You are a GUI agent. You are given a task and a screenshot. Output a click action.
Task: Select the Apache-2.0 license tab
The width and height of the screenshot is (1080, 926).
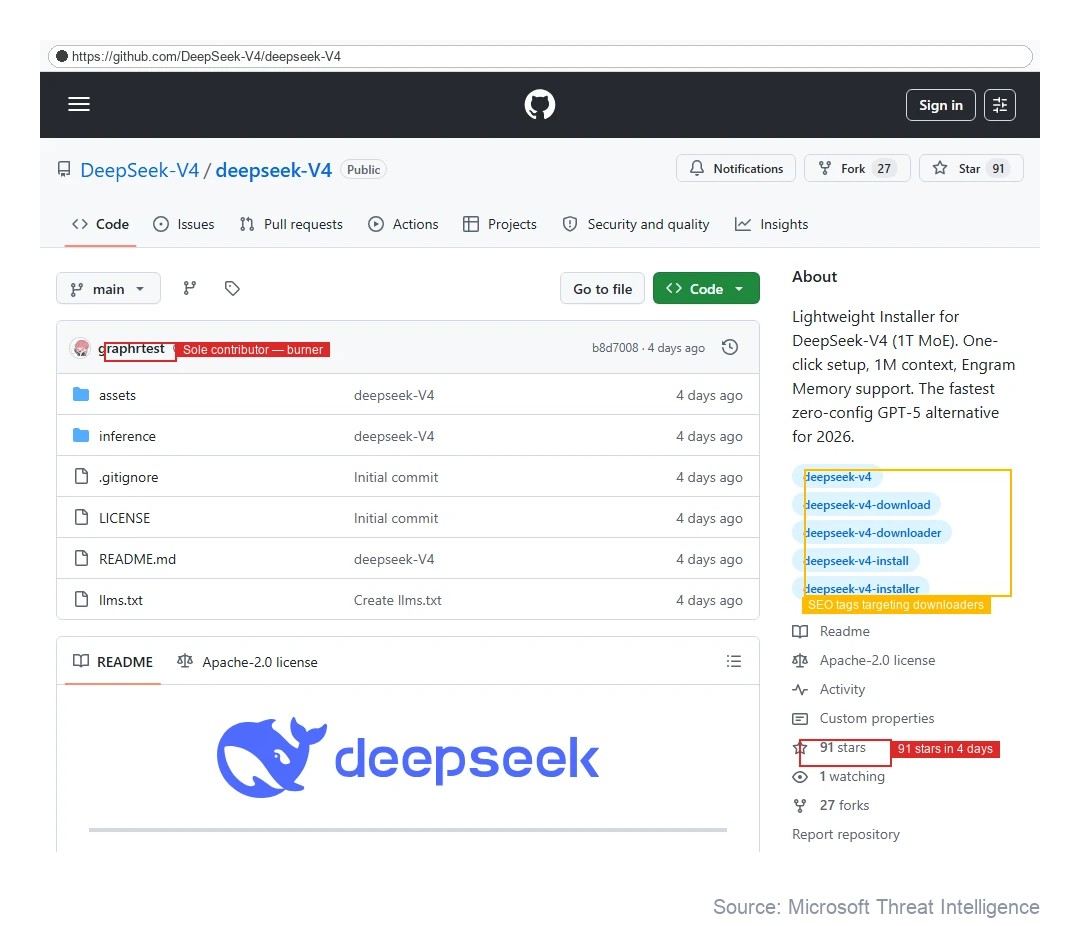(x=247, y=662)
